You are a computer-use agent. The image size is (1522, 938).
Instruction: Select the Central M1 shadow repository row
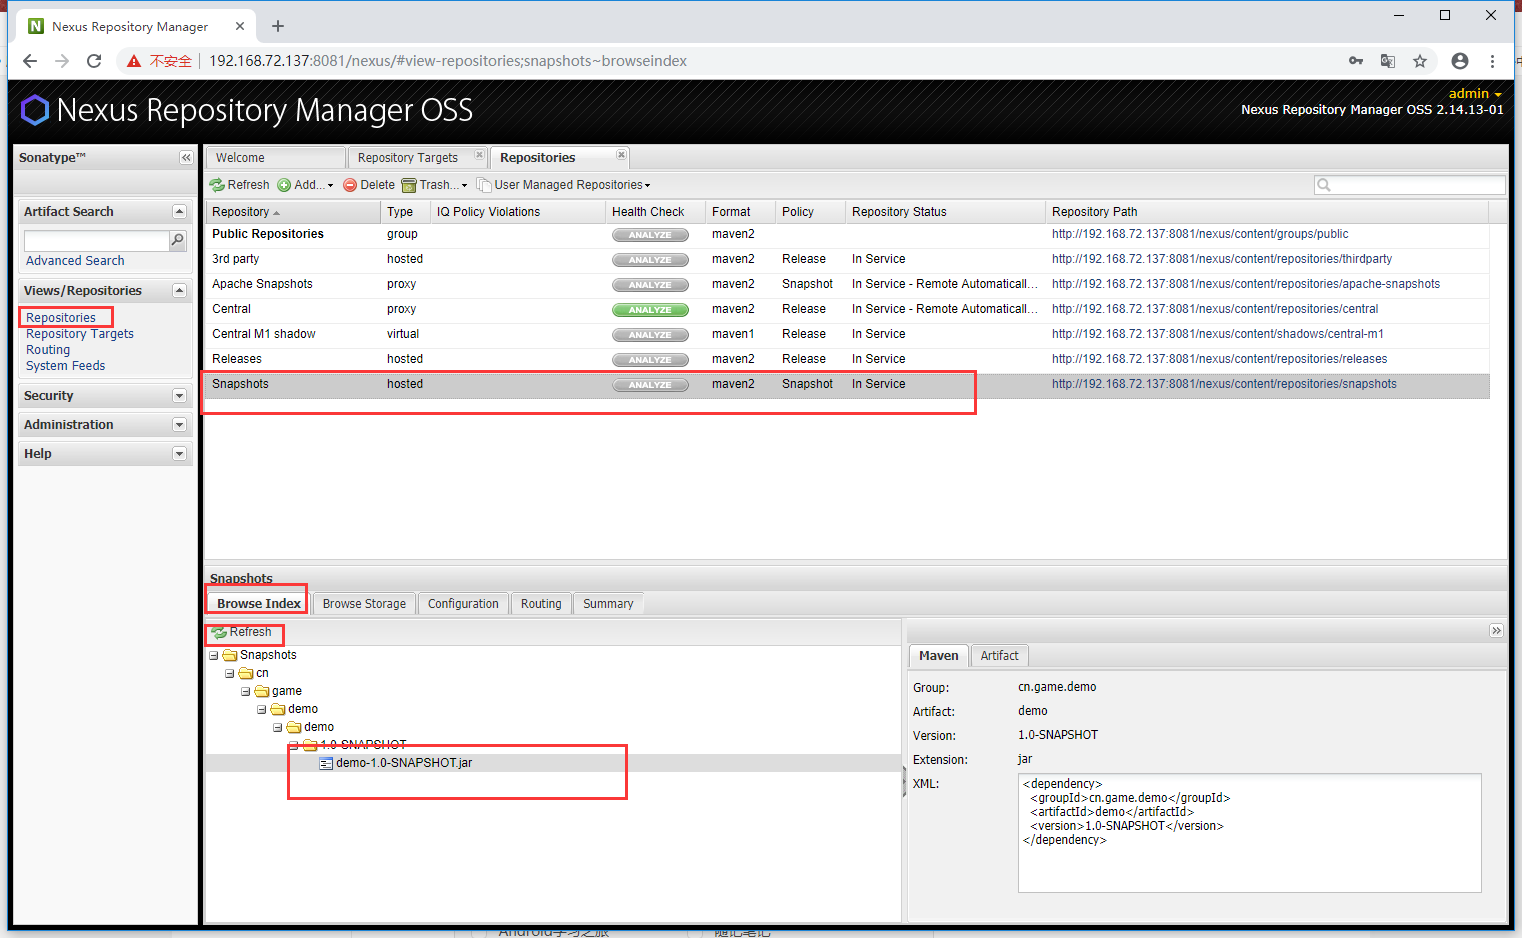click(847, 334)
